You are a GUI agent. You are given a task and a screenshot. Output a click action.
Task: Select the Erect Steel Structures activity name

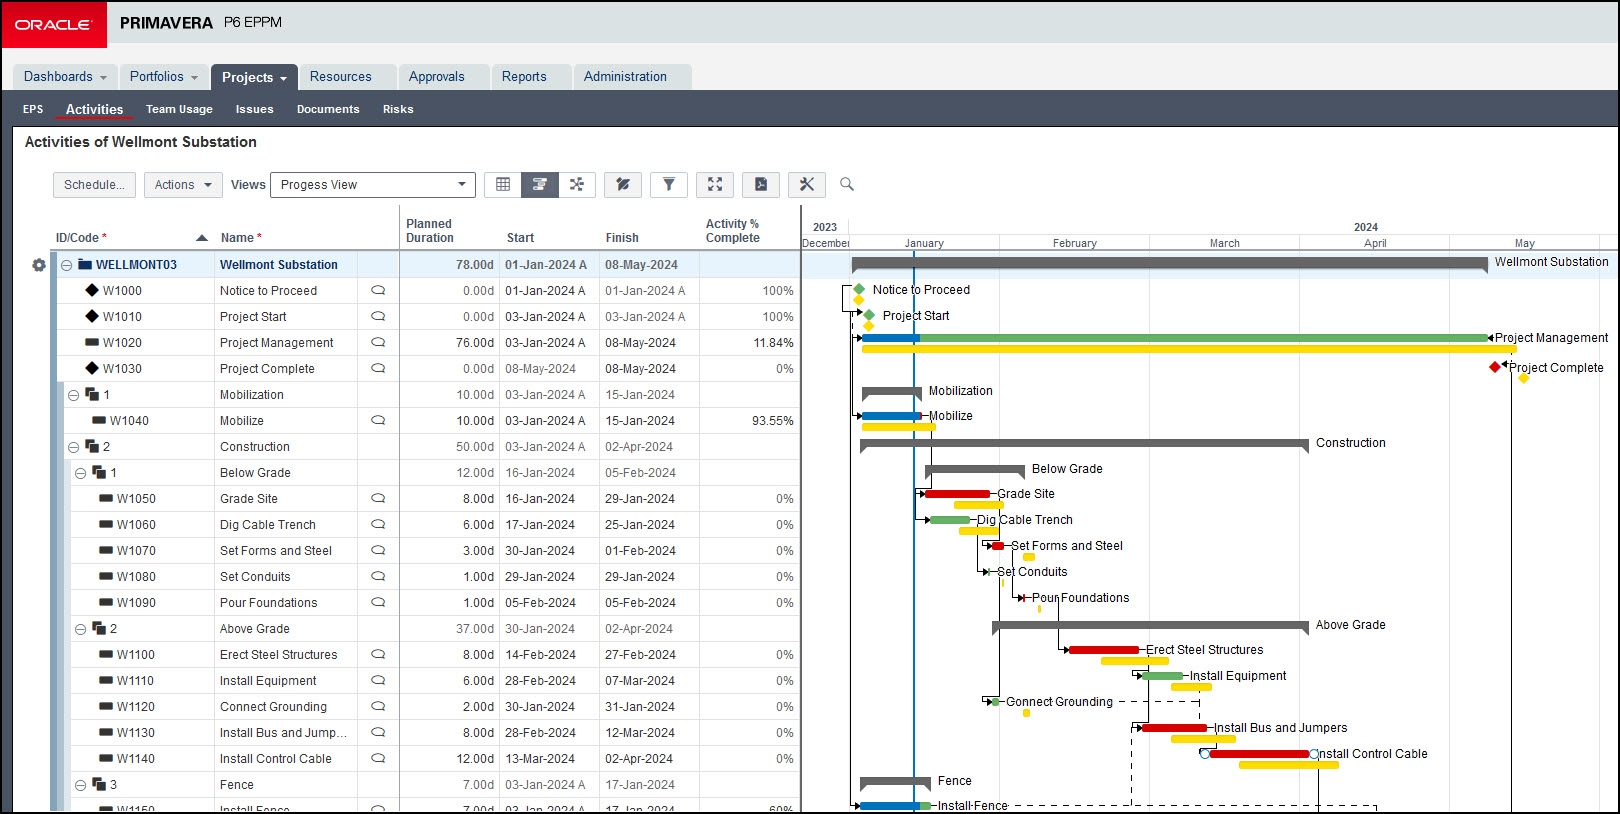[x=278, y=655]
